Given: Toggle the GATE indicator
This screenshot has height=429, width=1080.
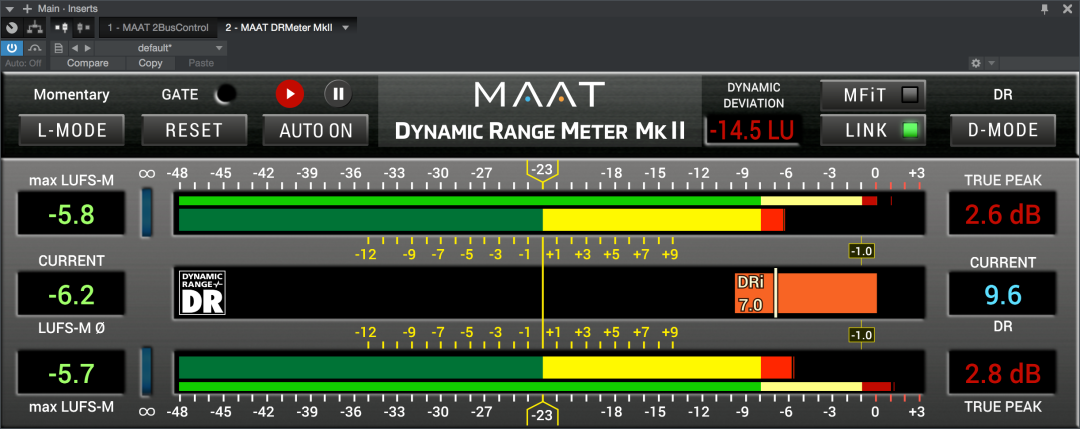Looking at the screenshot, I should coord(225,94).
